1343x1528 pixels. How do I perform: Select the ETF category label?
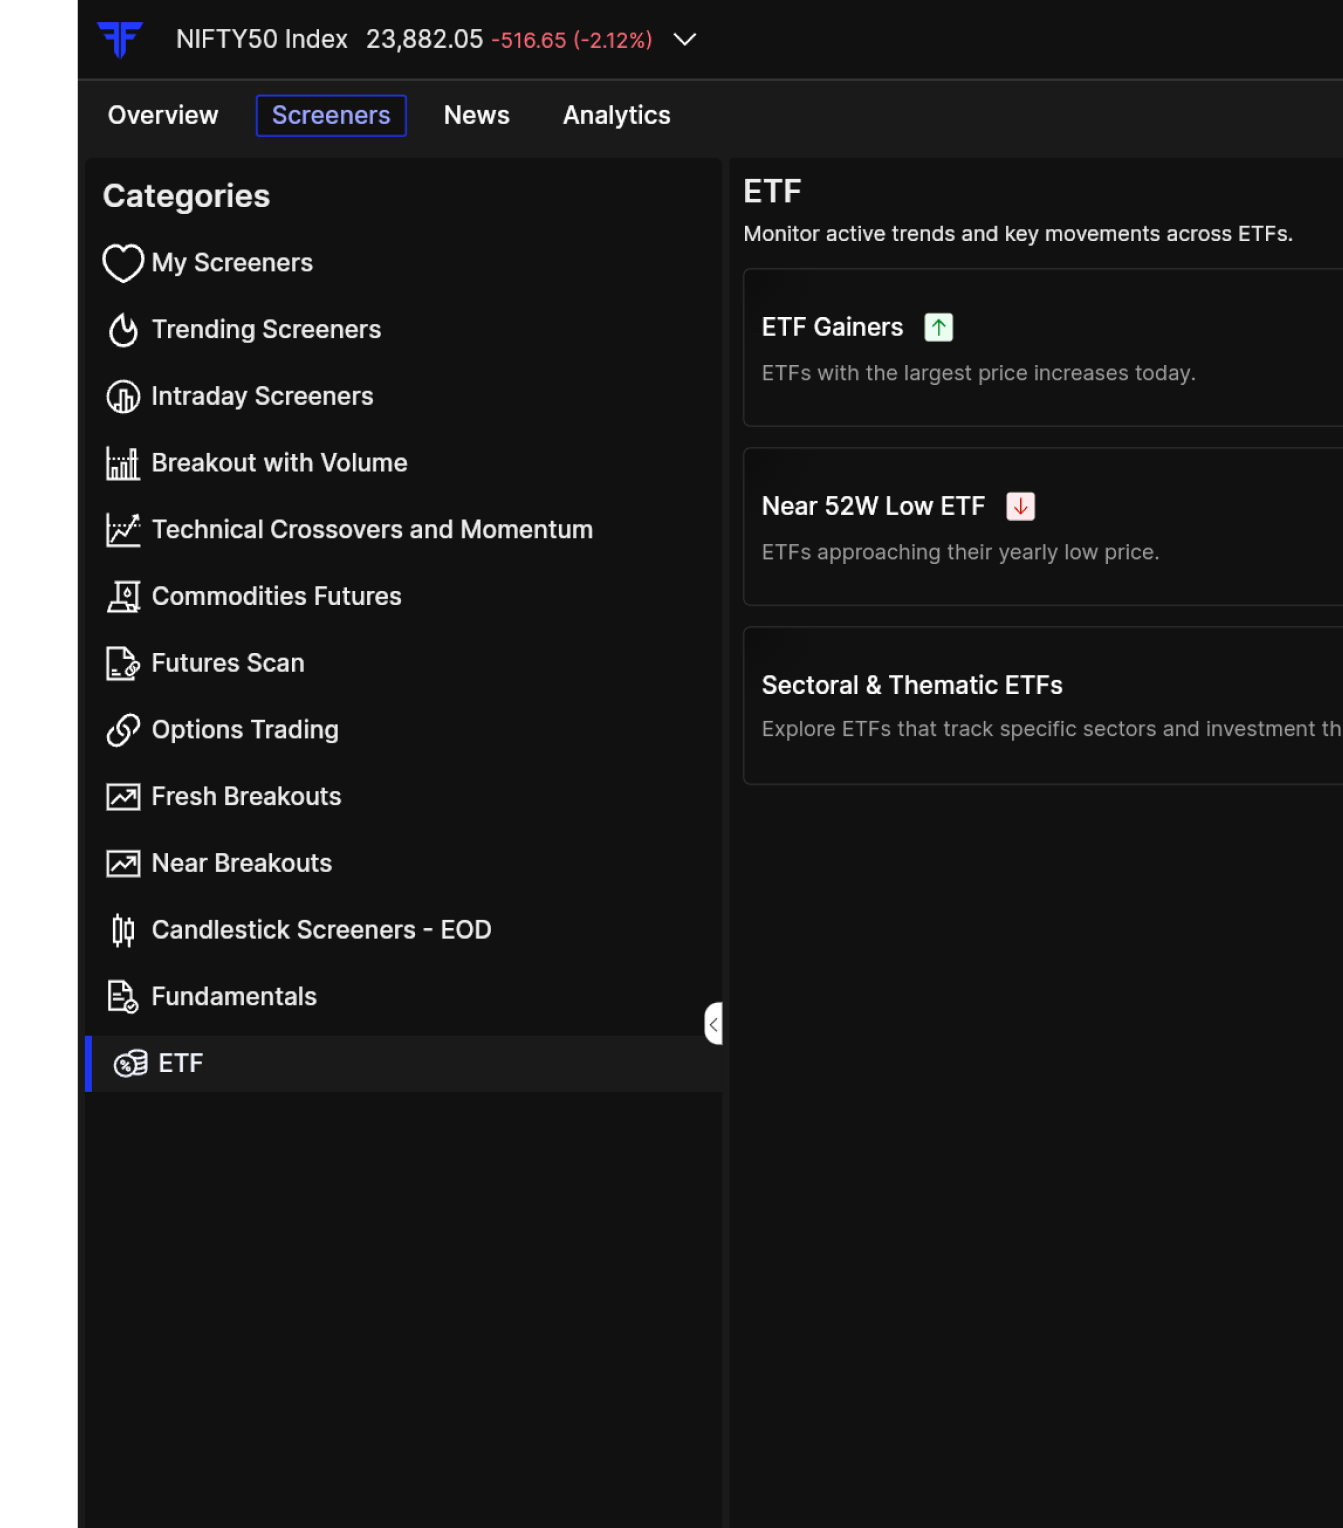181,1064
